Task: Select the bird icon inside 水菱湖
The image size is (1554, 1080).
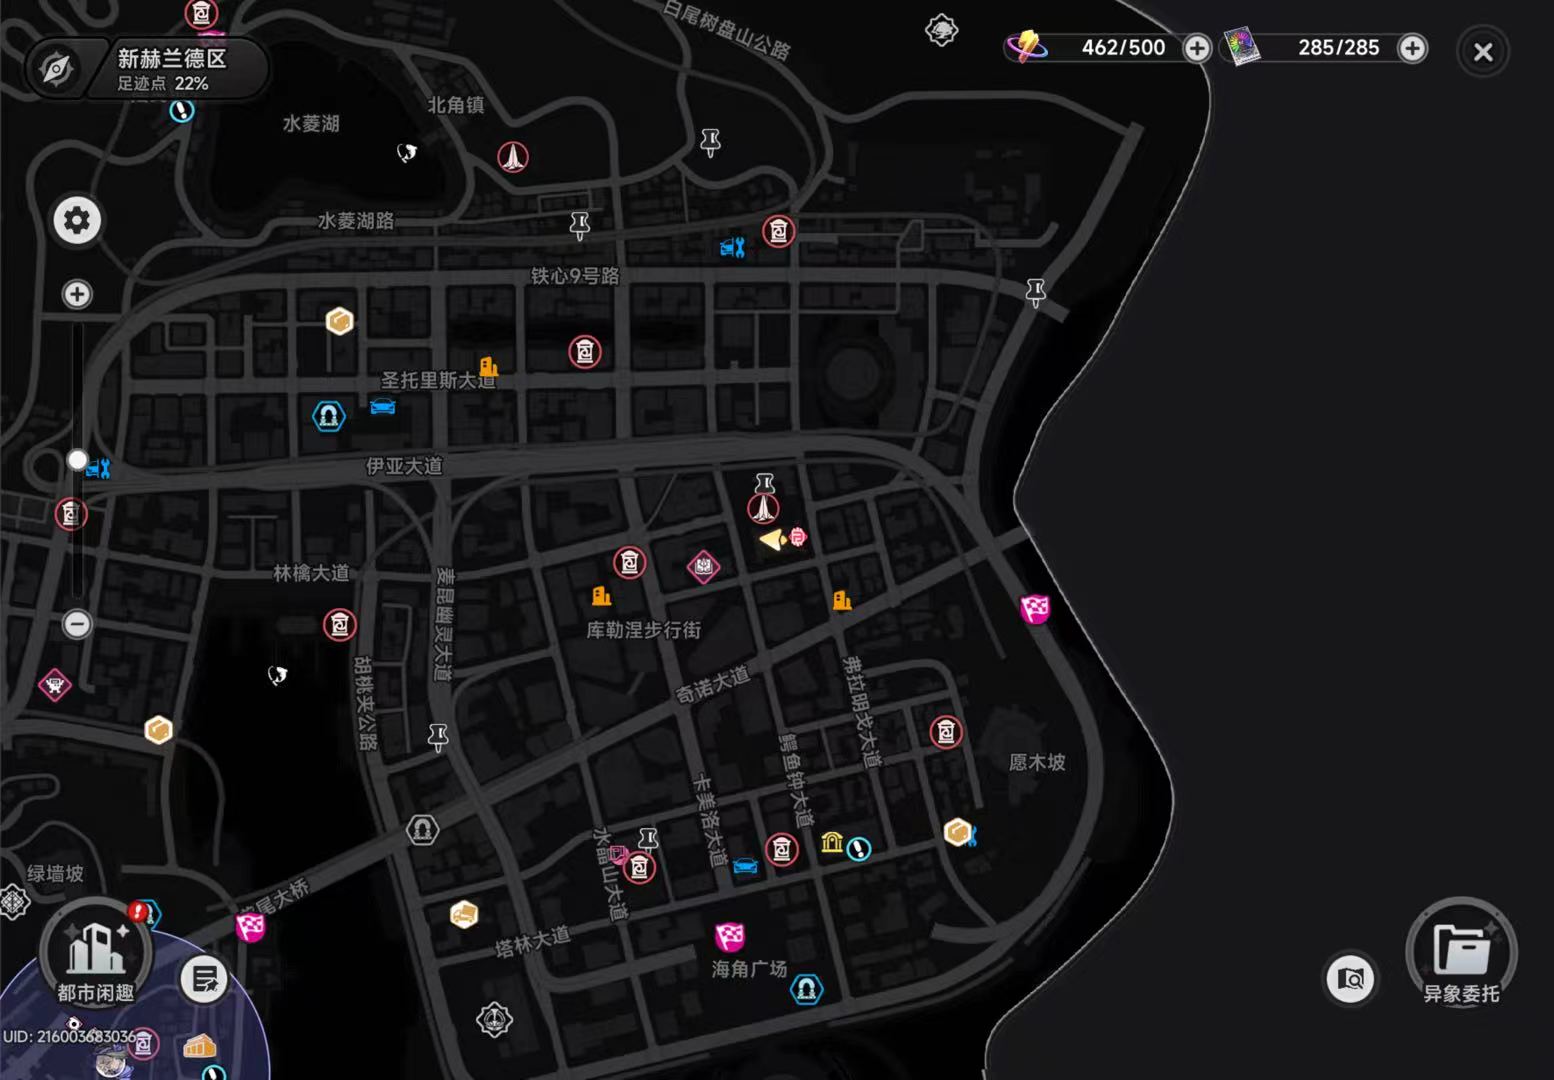Action: coord(406,152)
